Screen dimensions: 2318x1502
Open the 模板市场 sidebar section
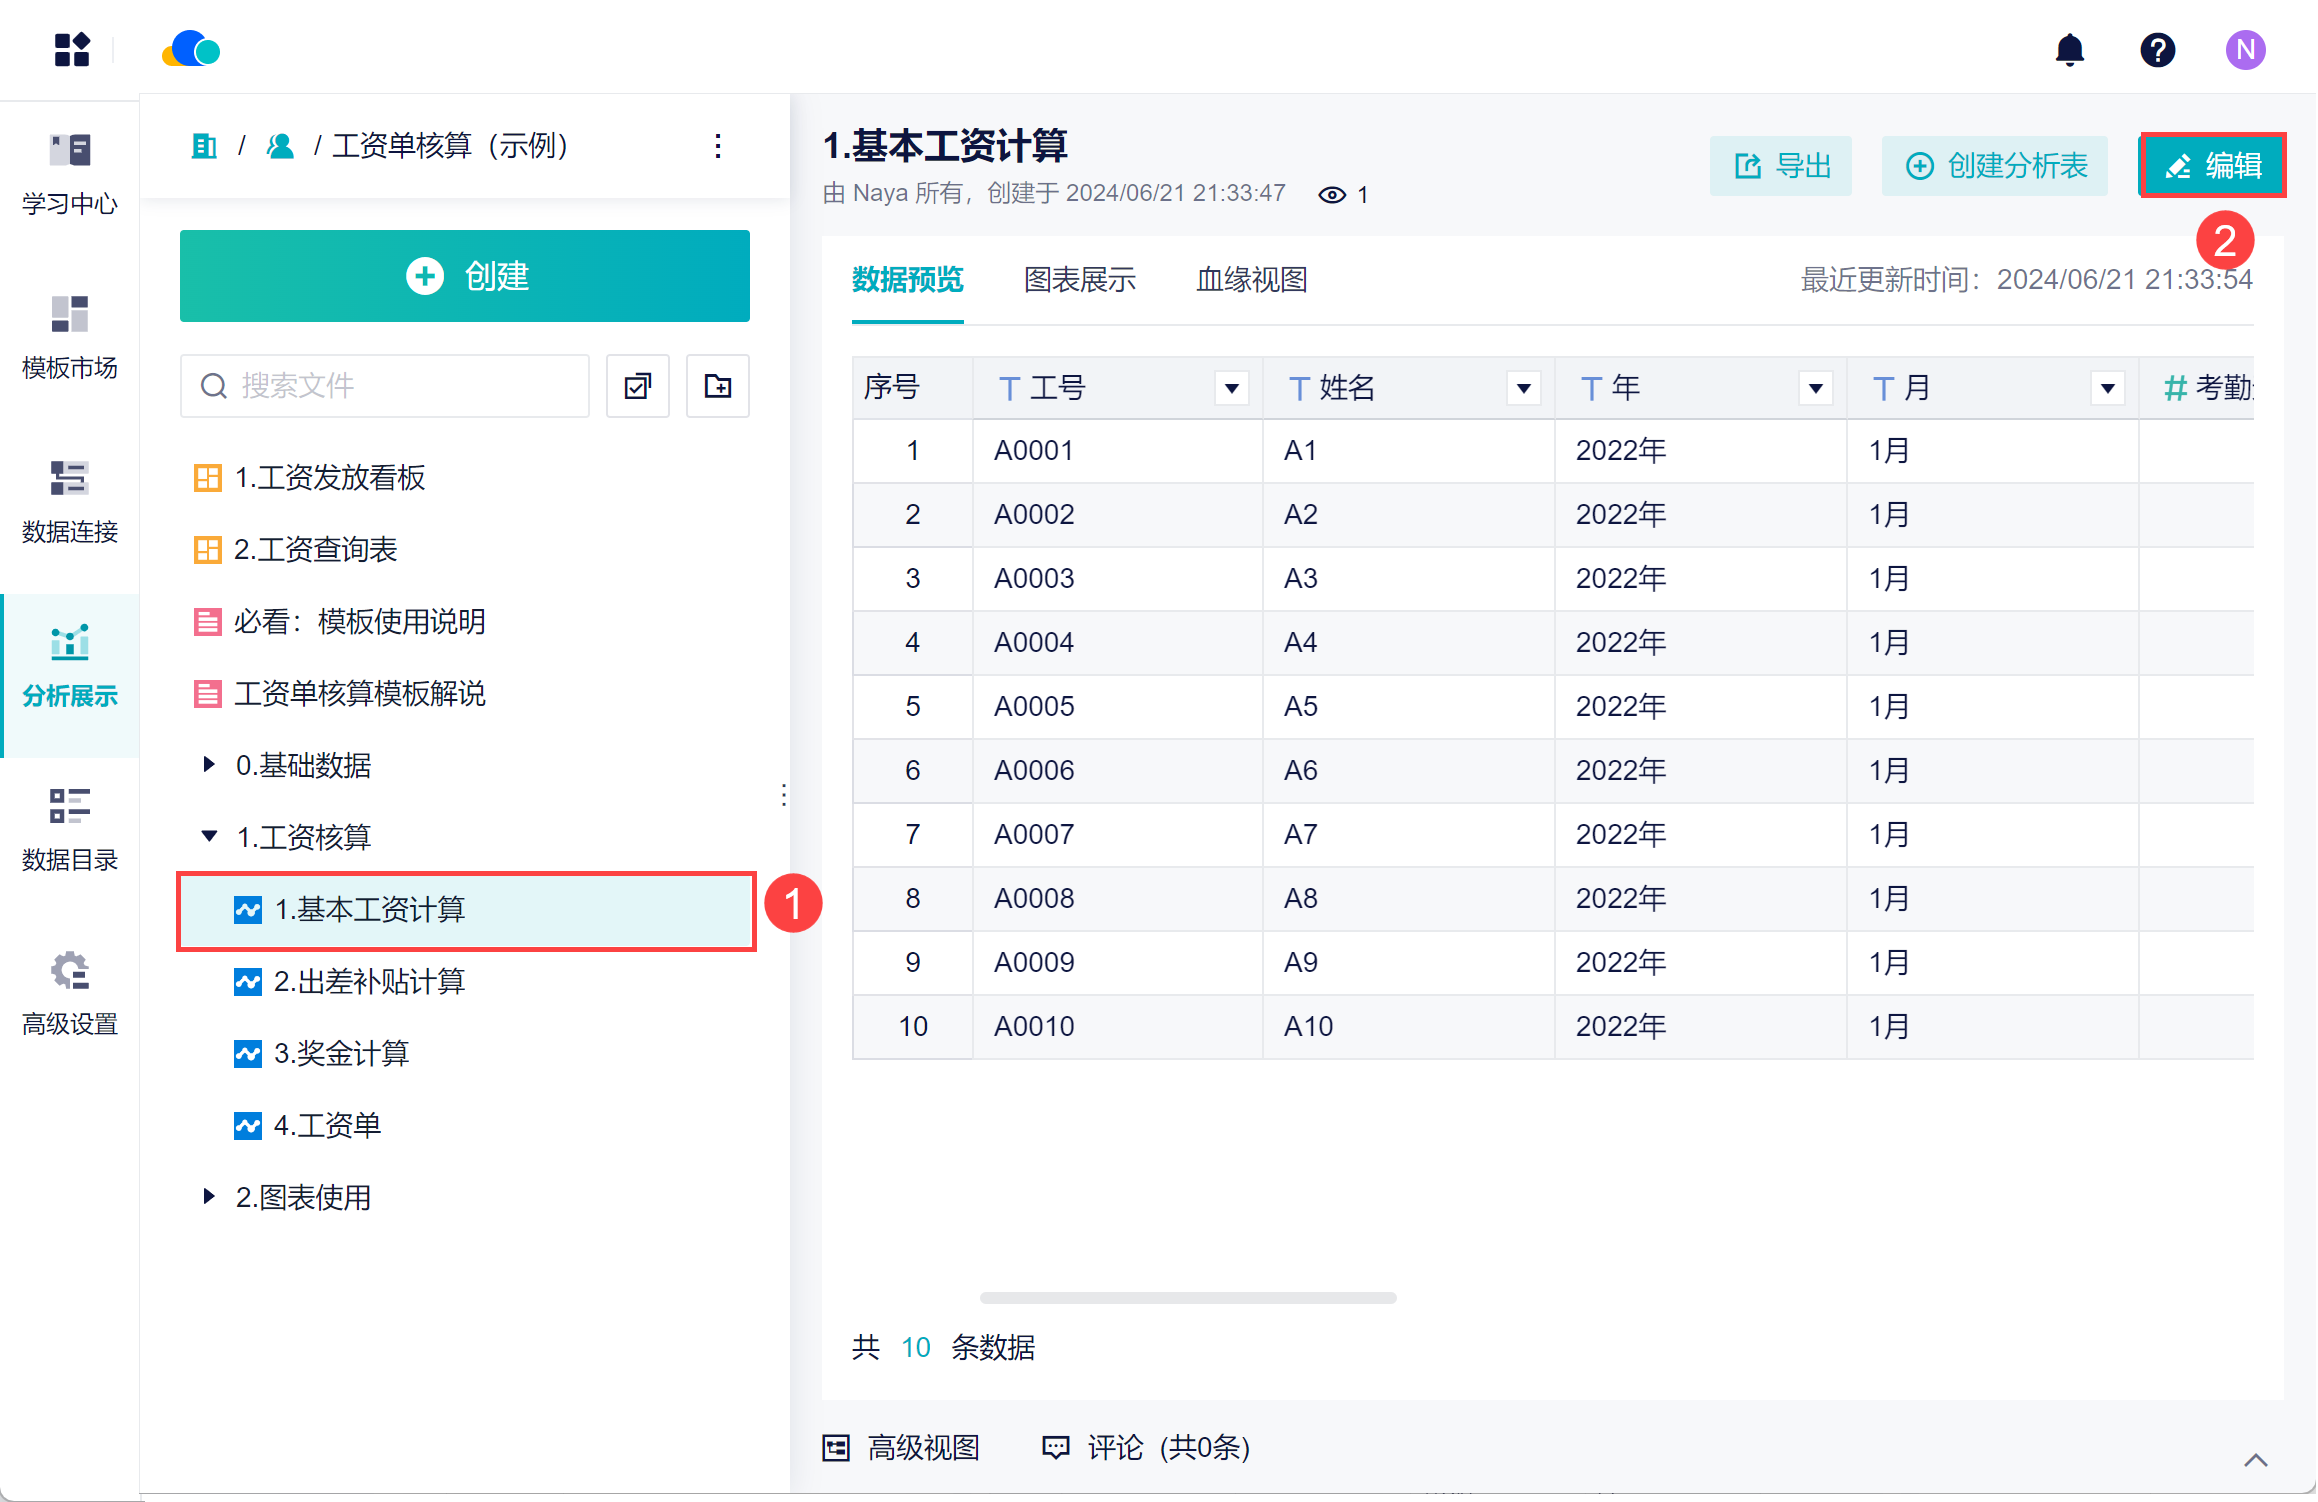pos(69,337)
